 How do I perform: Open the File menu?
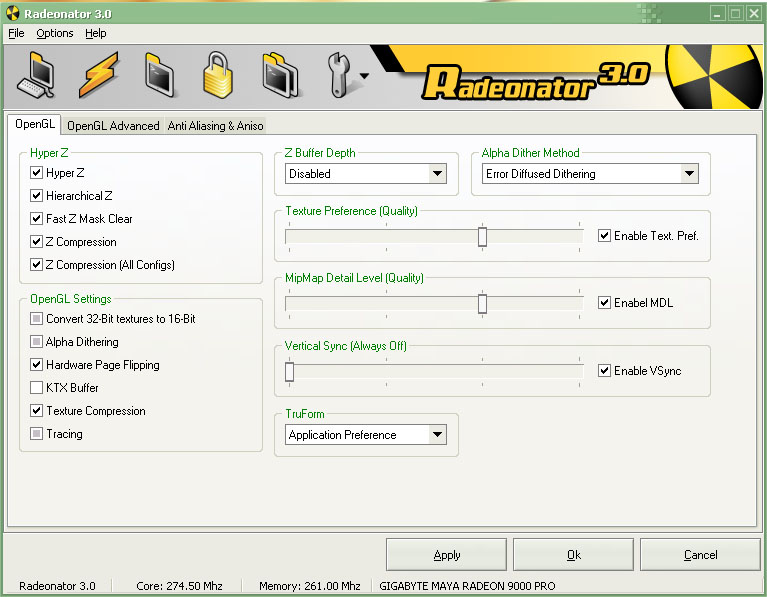pos(16,33)
